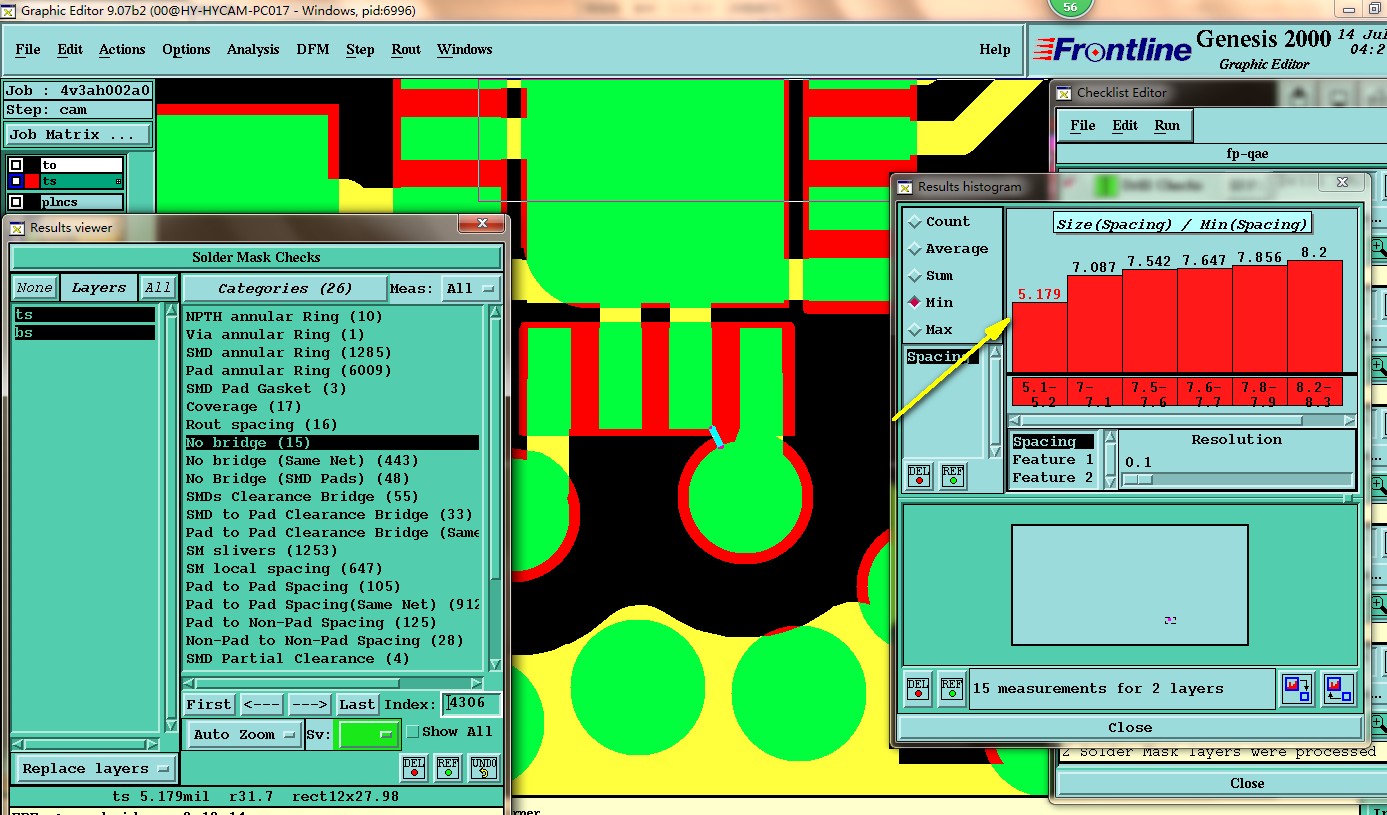Click the Index input field
Image resolution: width=1387 pixels, height=815 pixels.
point(471,704)
